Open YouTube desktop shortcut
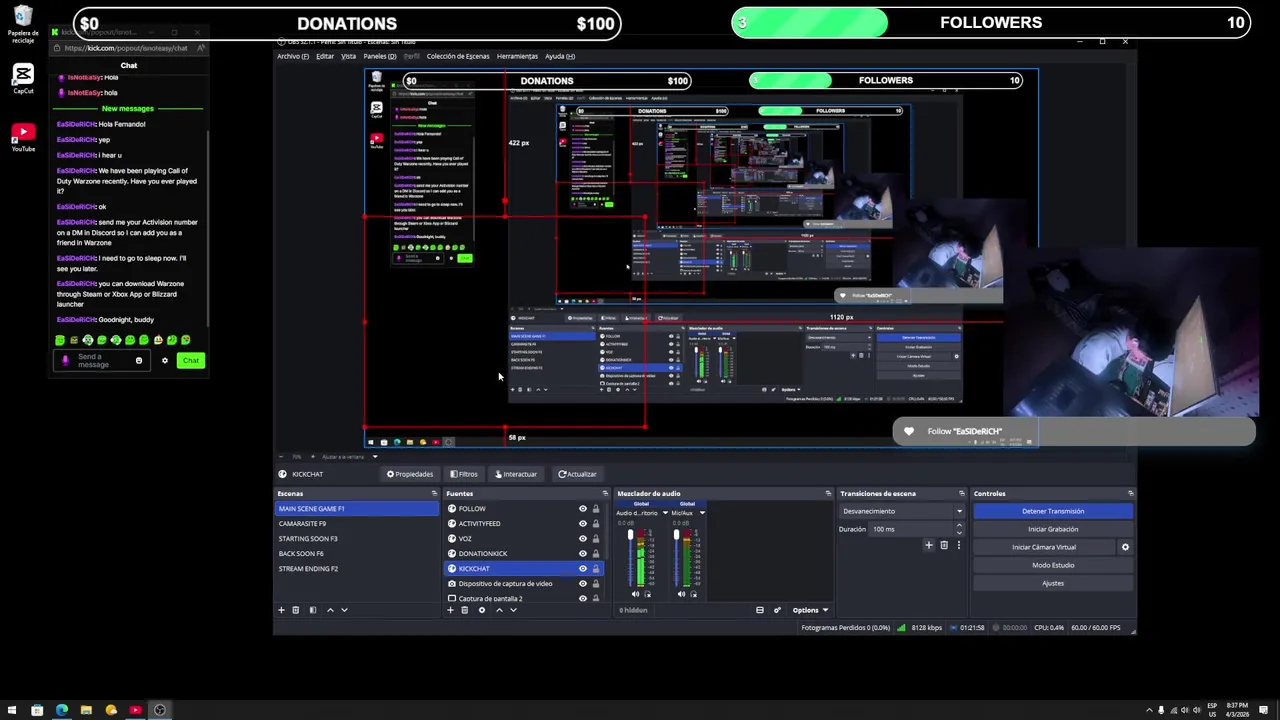The height and width of the screenshot is (720, 1280). coord(23,137)
